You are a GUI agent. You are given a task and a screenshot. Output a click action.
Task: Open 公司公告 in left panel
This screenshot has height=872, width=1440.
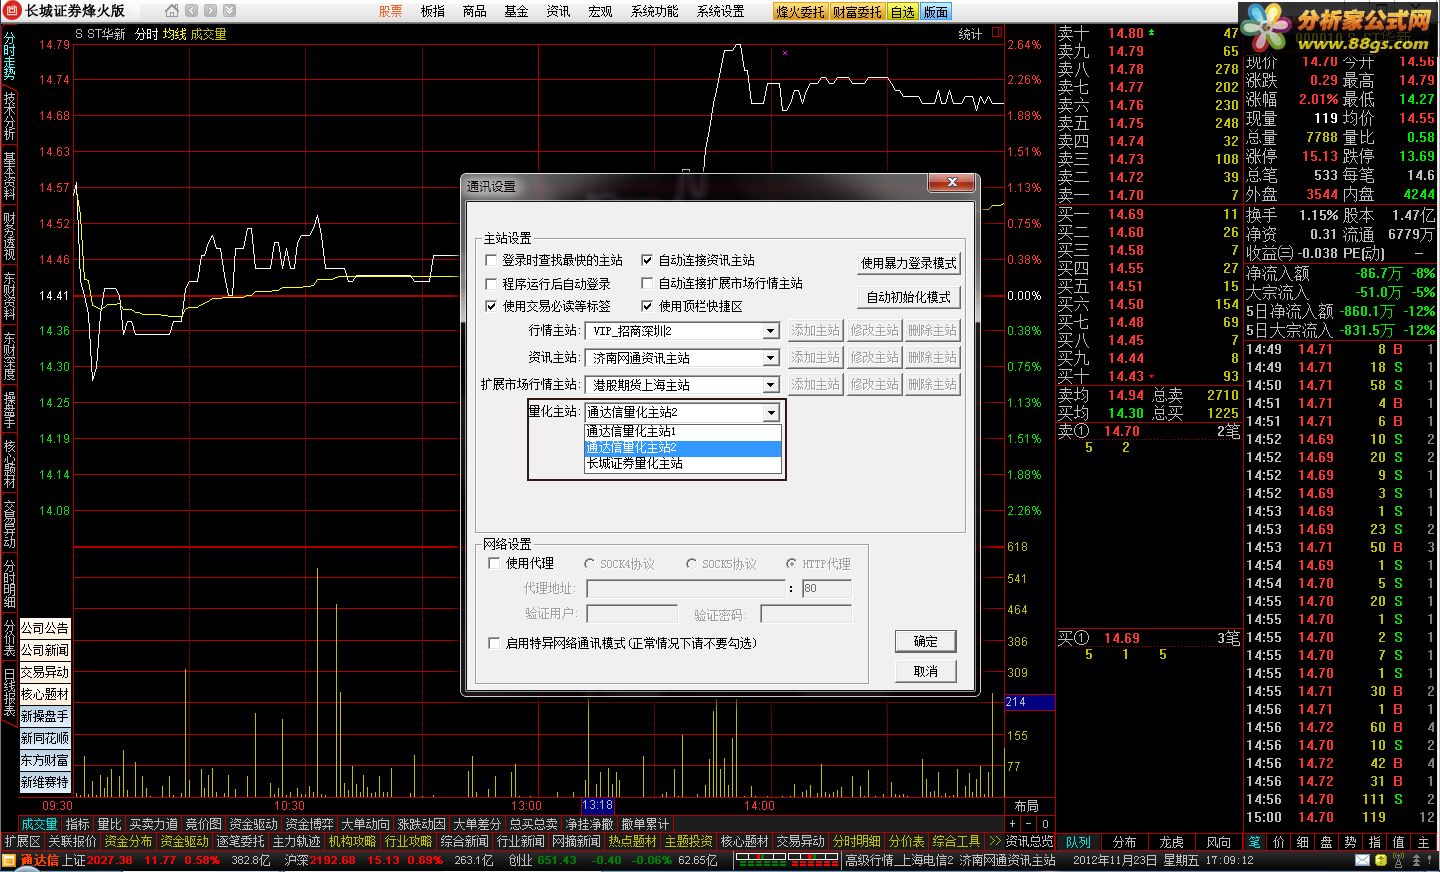point(45,628)
